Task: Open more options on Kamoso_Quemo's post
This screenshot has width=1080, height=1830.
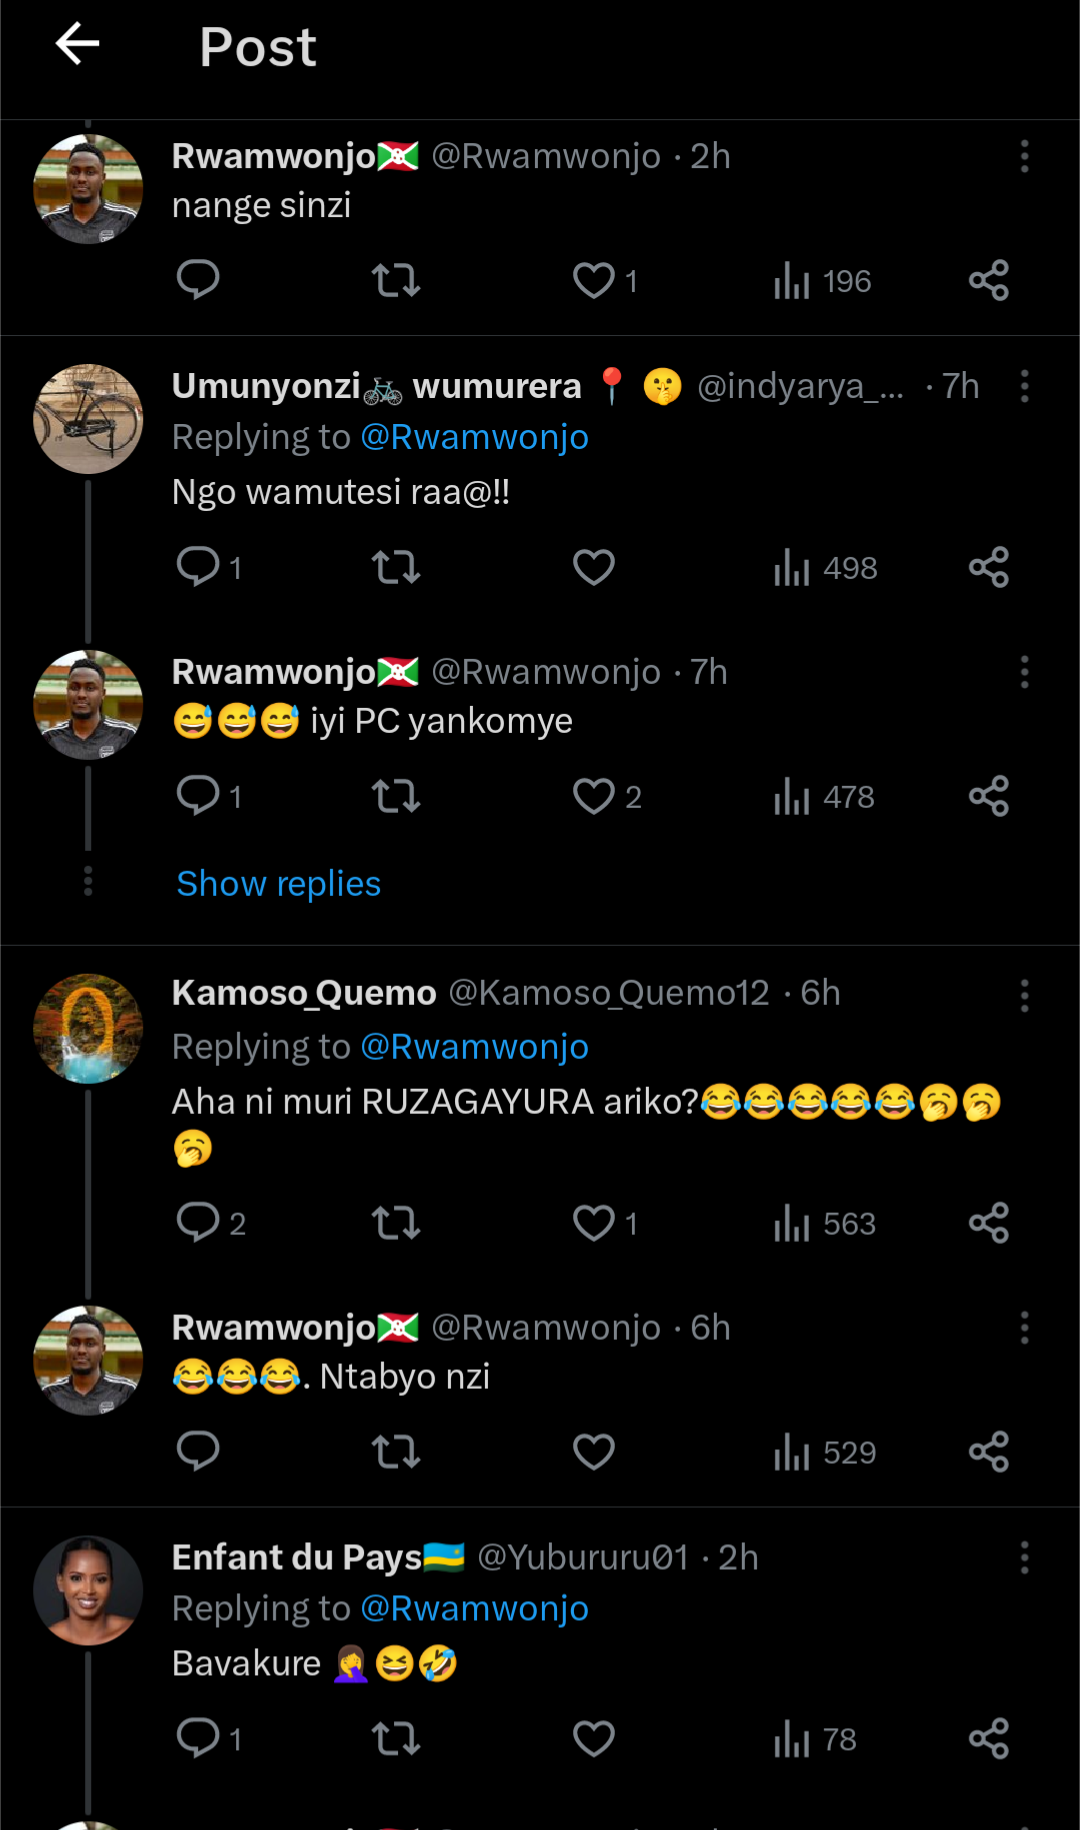Action: click(x=1024, y=996)
